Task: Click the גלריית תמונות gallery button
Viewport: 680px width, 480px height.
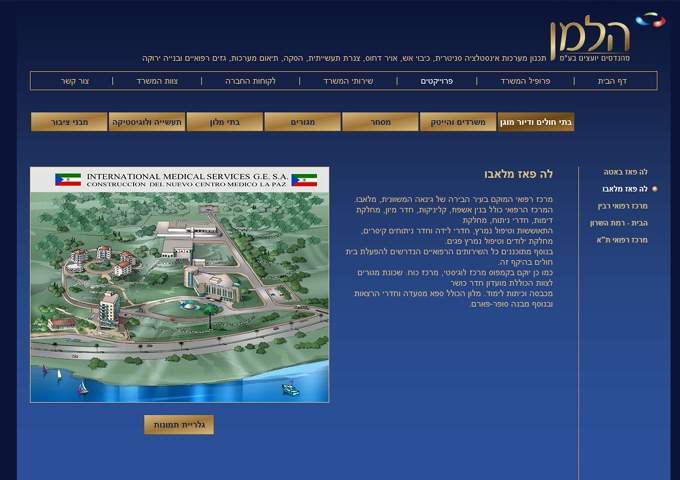Action: click(x=179, y=424)
